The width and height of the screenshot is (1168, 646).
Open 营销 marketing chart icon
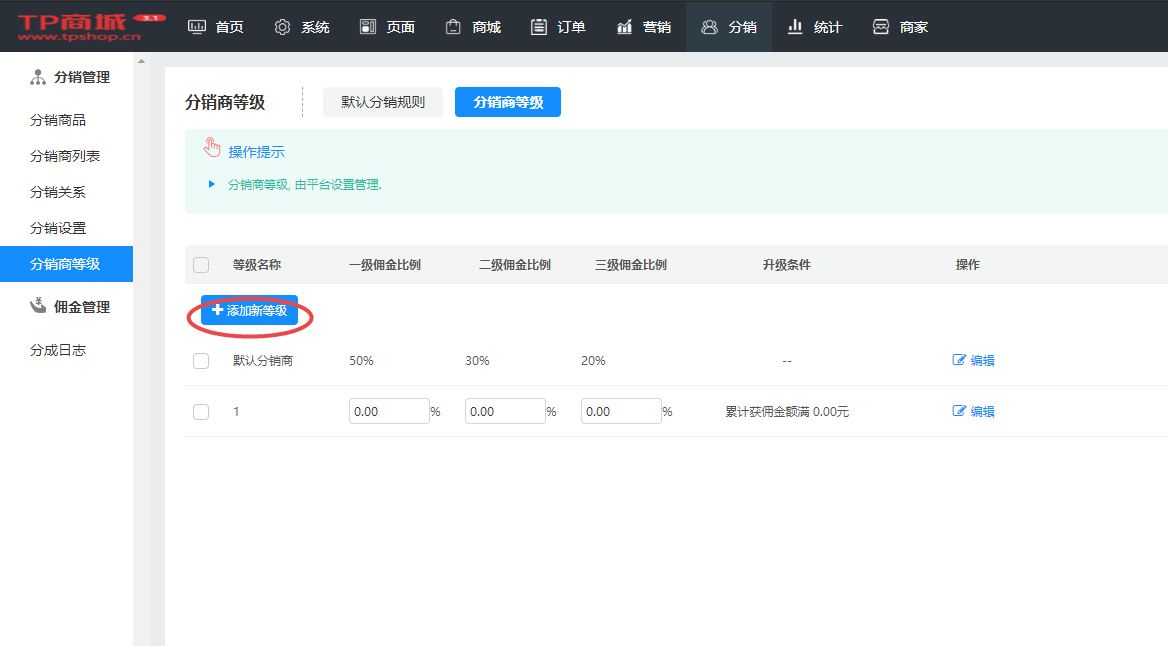[625, 27]
